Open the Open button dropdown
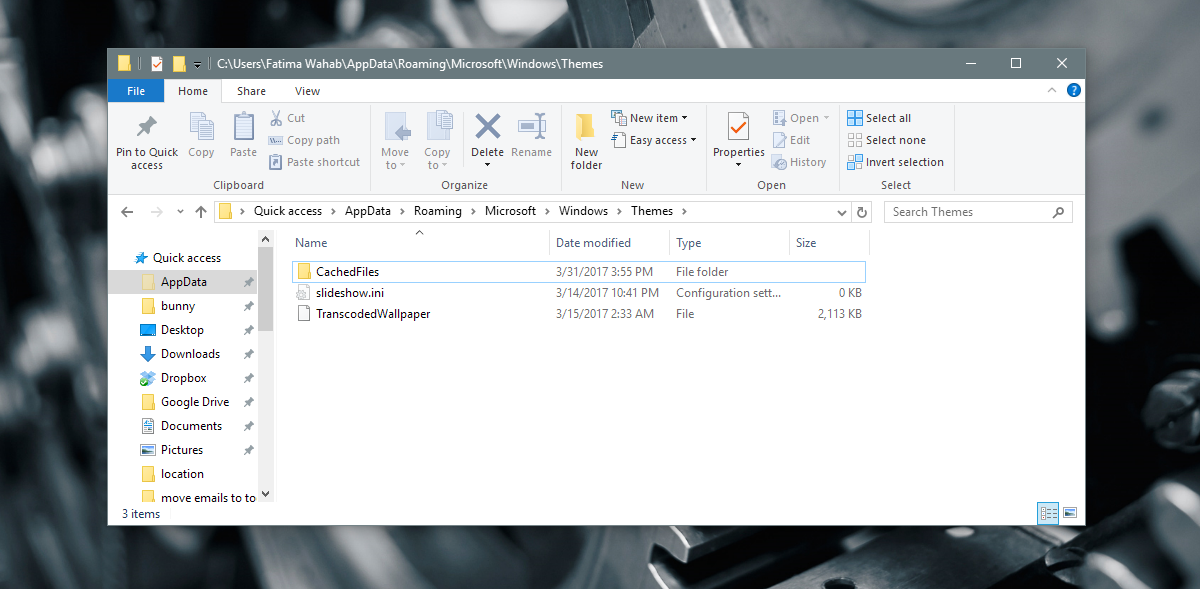 pyautogui.click(x=827, y=118)
